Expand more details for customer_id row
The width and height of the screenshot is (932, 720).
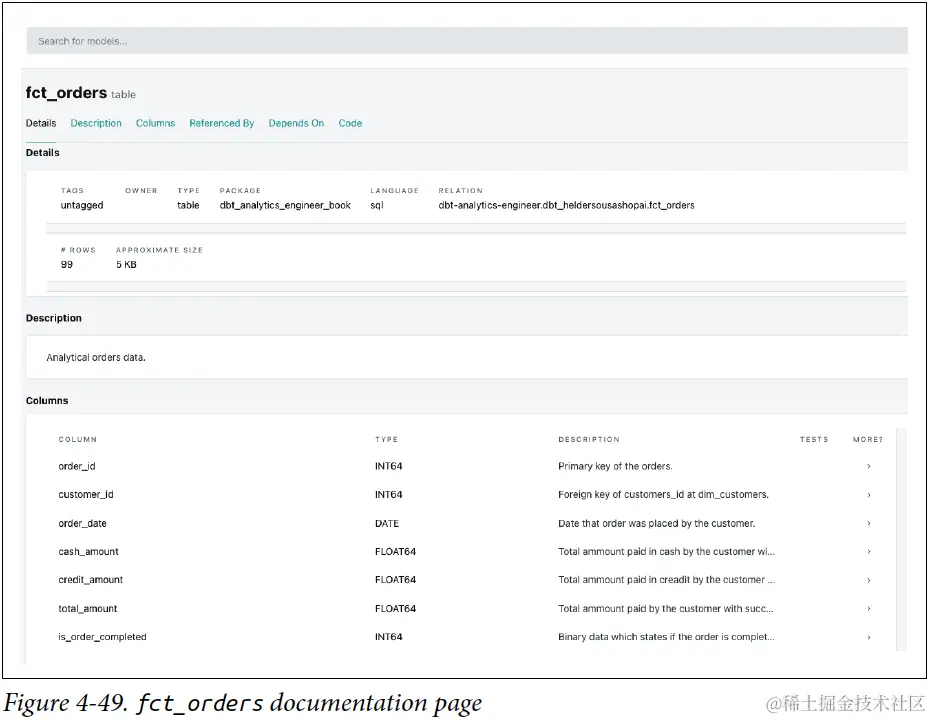tap(868, 495)
